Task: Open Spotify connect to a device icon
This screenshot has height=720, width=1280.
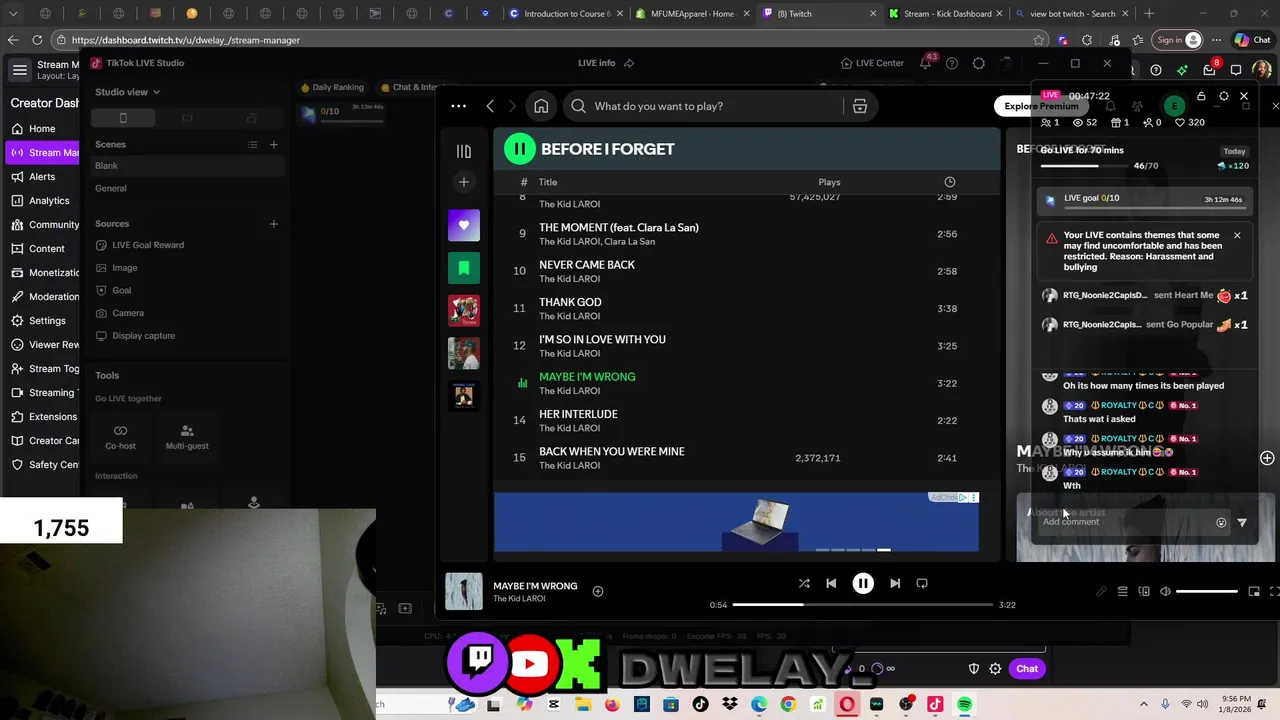Action: (1144, 592)
